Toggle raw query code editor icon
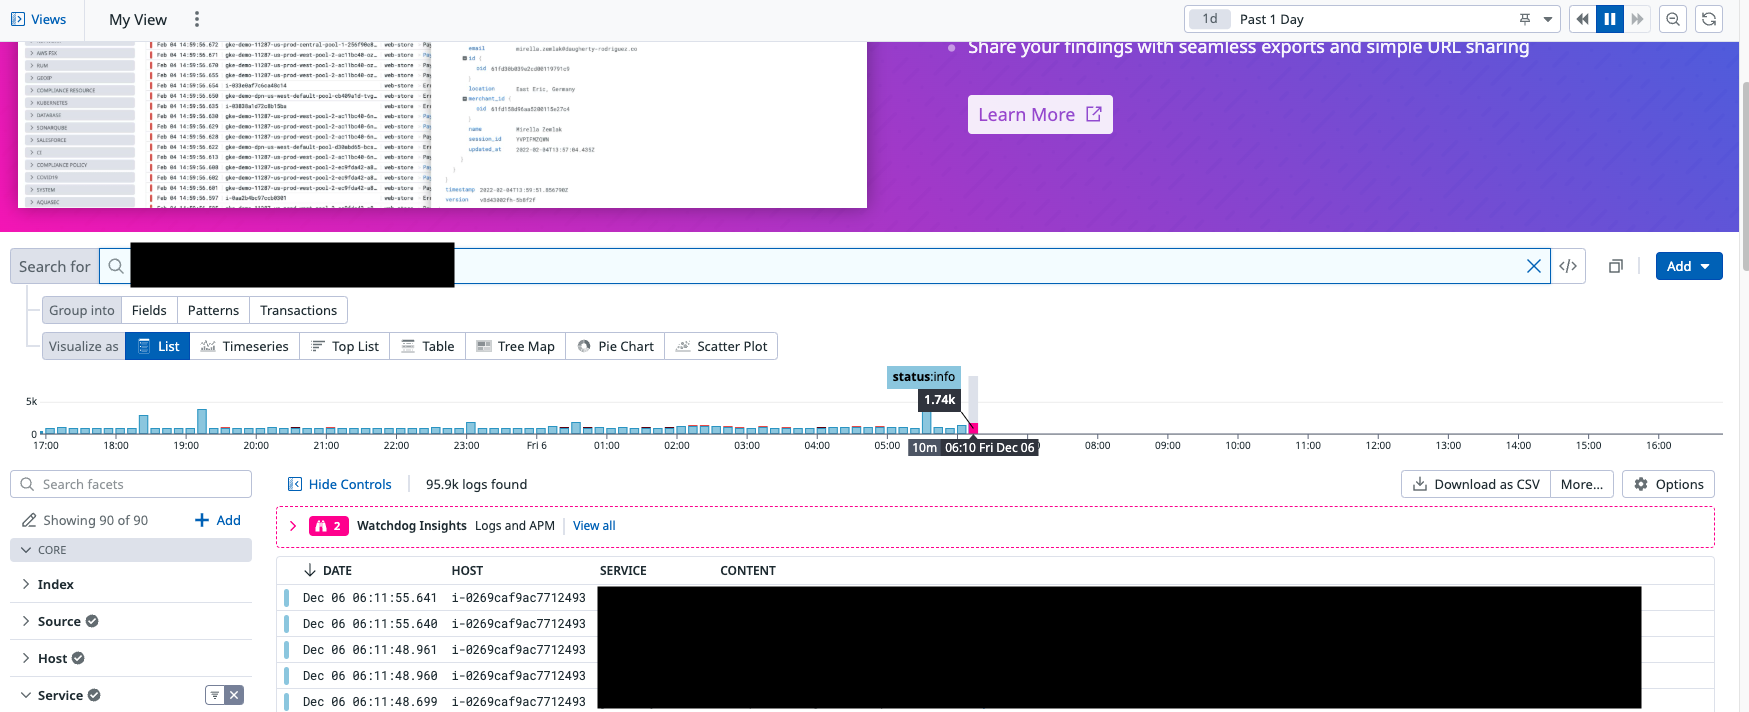Screen dimensions: 1749x712 (x=1568, y=266)
